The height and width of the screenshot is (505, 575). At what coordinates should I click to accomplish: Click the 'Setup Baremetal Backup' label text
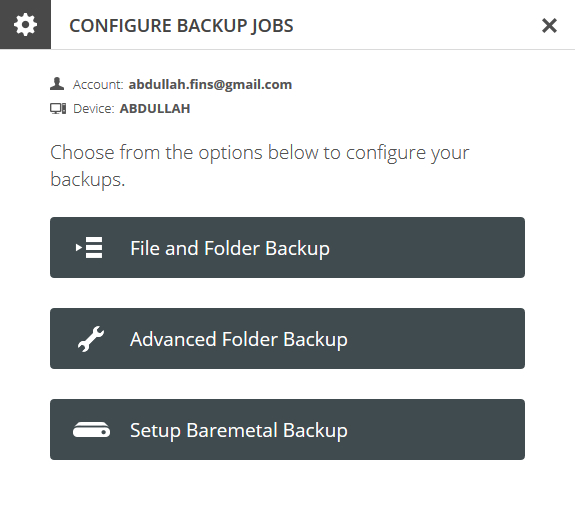point(239,431)
